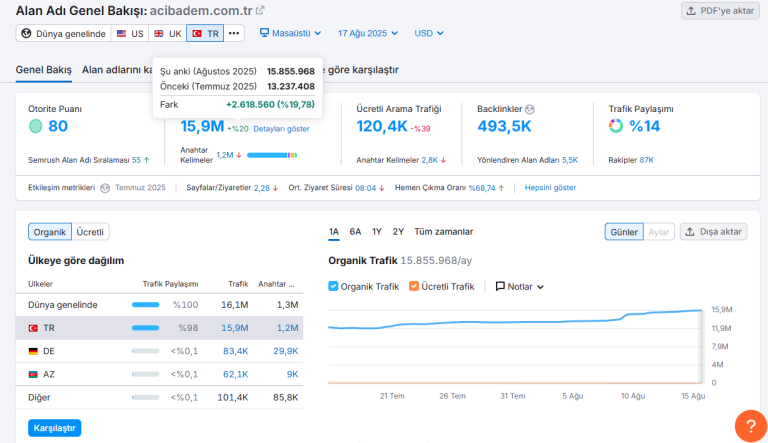The height and width of the screenshot is (443, 768).
Task: Uncheck the Organik Trafik checkbox
Action: tap(333, 286)
